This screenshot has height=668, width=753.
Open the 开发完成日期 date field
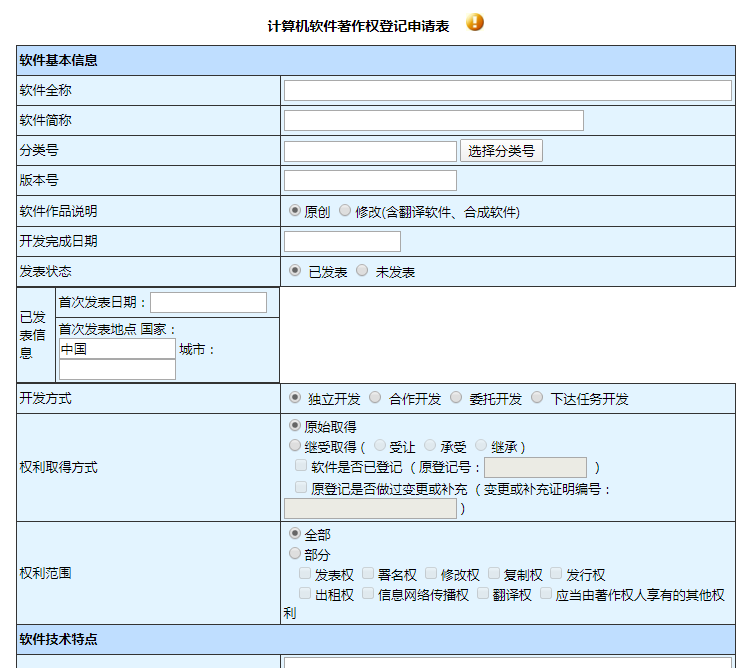pyautogui.click(x=342, y=241)
